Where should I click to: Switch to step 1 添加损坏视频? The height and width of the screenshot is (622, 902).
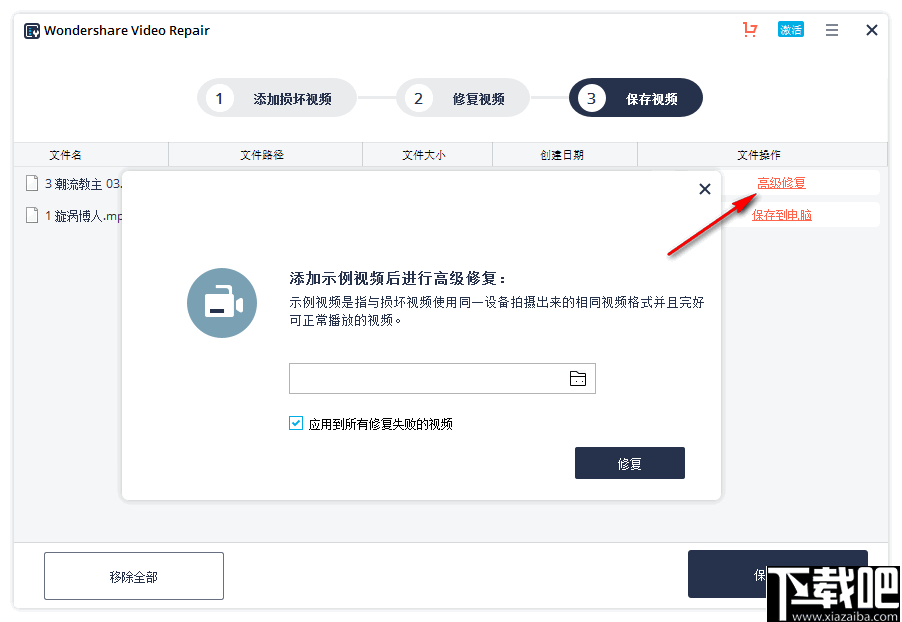pos(276,97)
